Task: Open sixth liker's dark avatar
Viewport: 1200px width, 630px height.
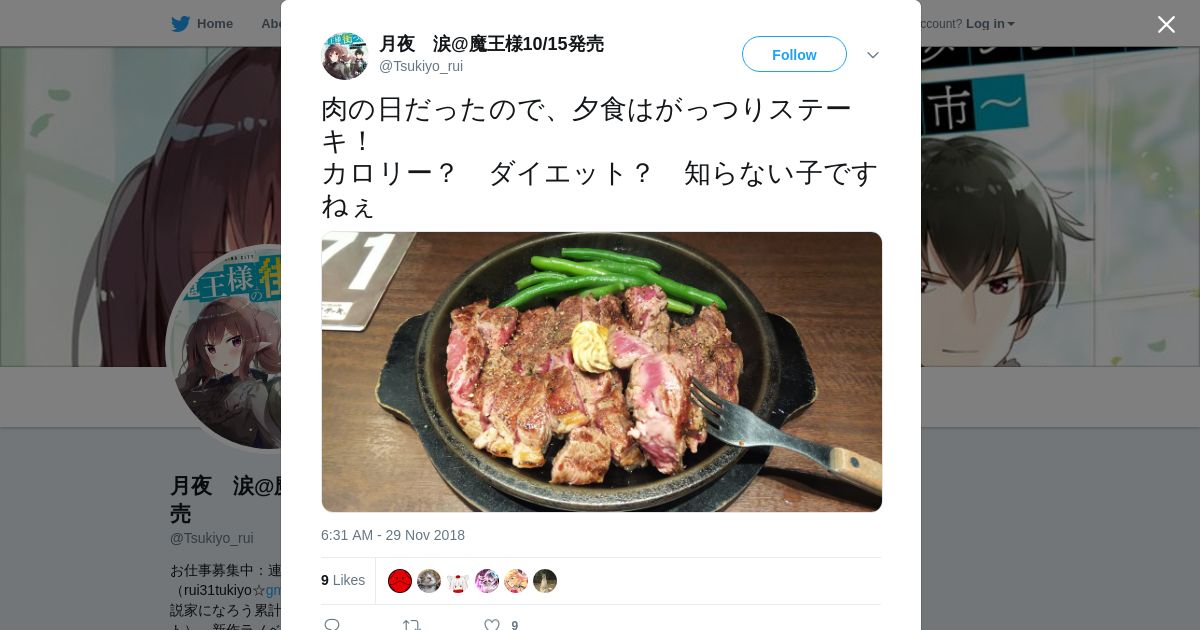Action: click(545, 581)
